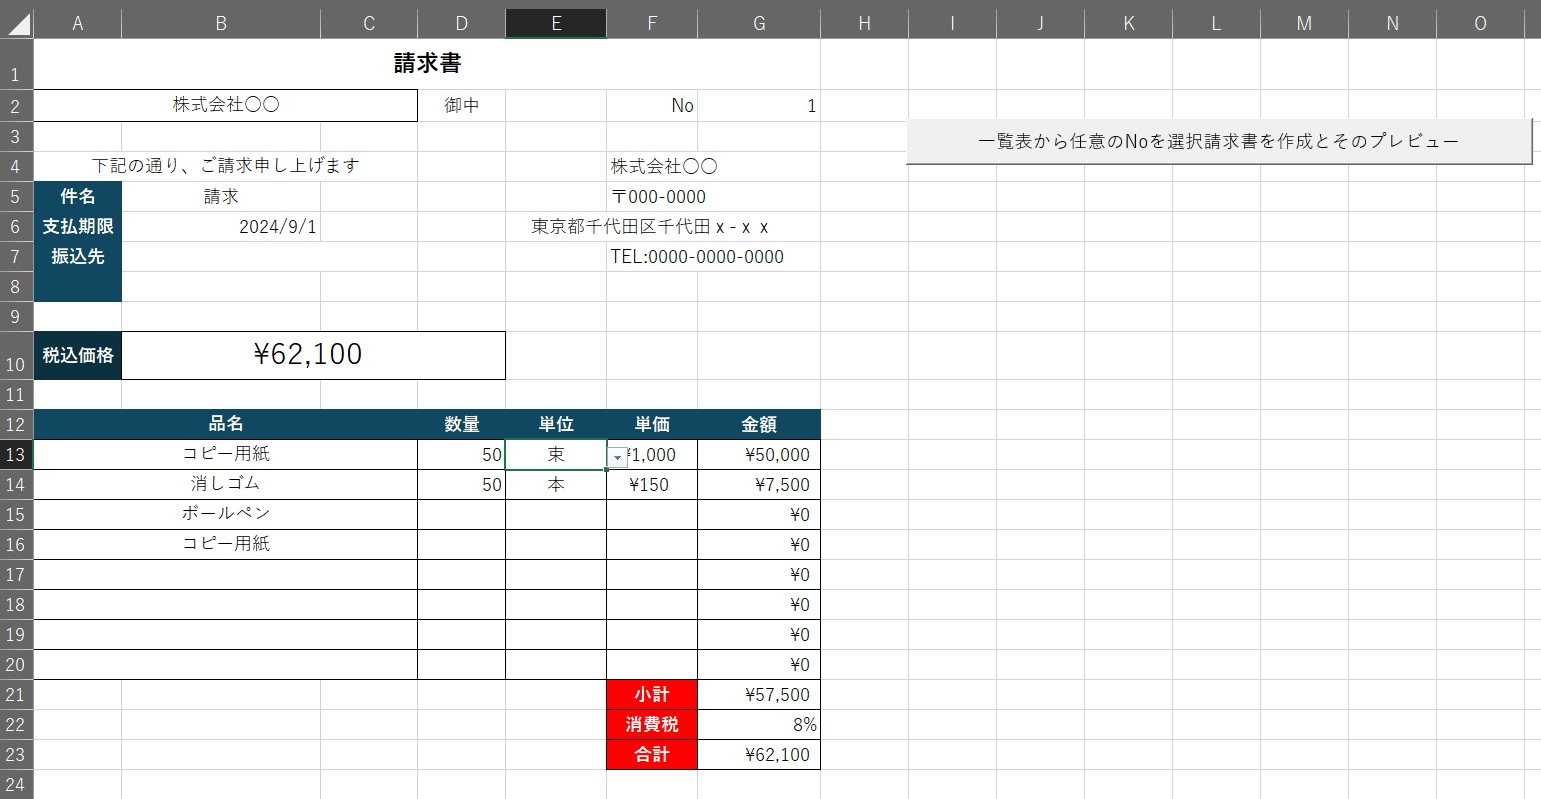1541x799 pixels.
Task: Click the large ¥62,100 税込価格 cell
Action: click(x=312, y=355)
